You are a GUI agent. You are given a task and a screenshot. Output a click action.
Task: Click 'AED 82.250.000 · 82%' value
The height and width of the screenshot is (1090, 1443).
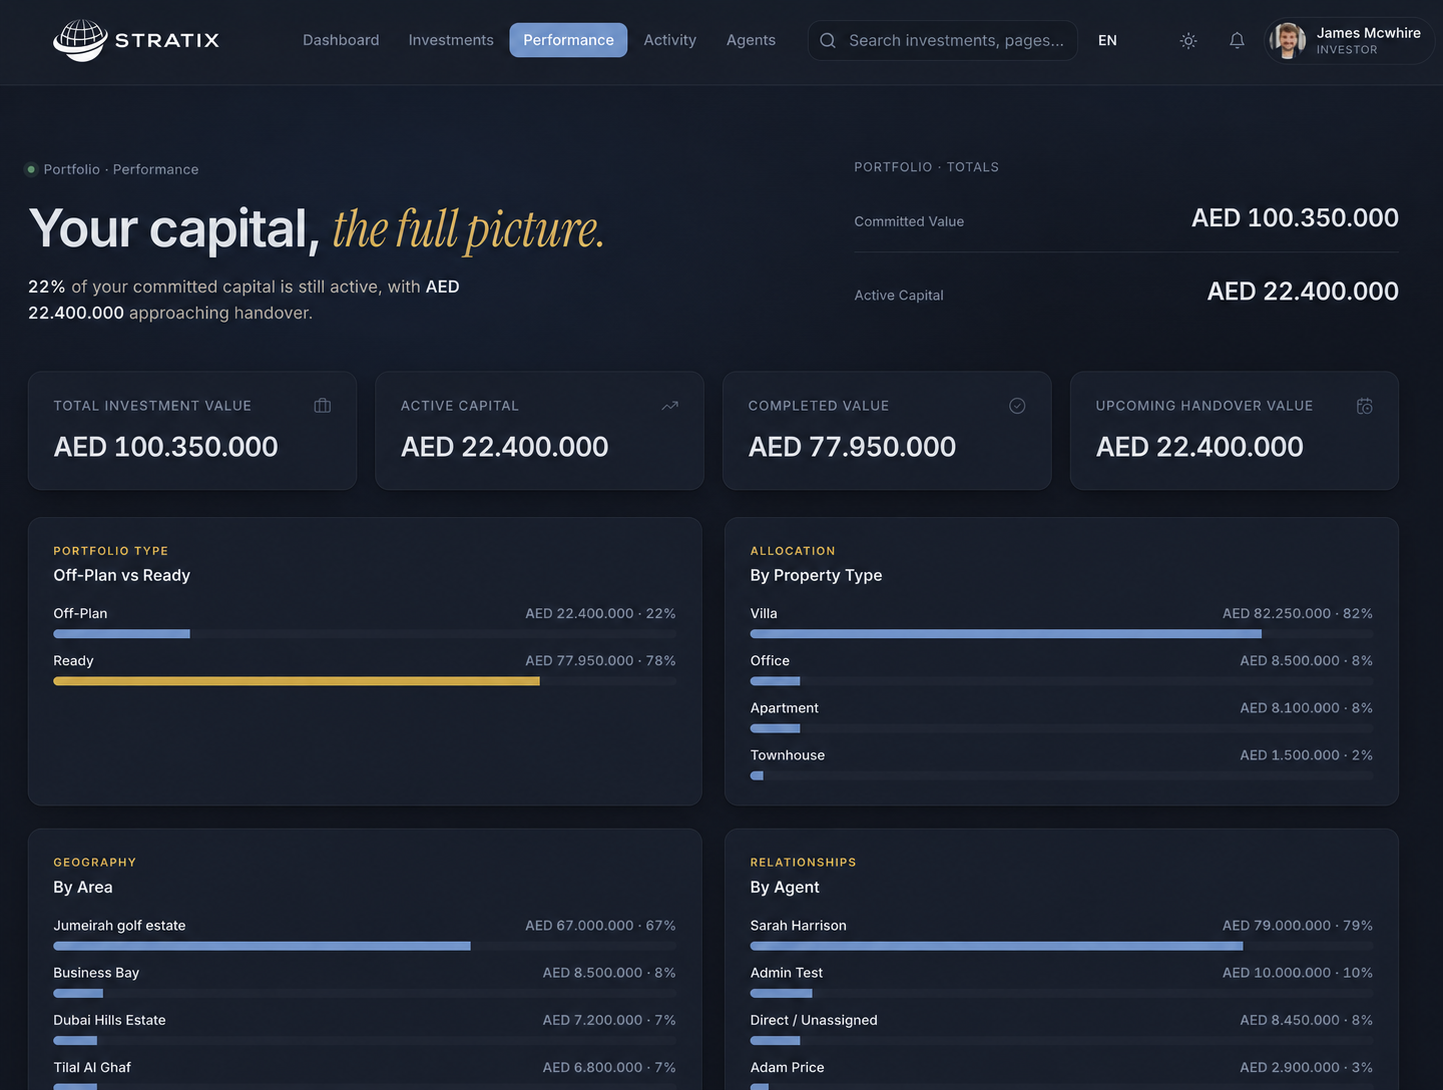1298,614
